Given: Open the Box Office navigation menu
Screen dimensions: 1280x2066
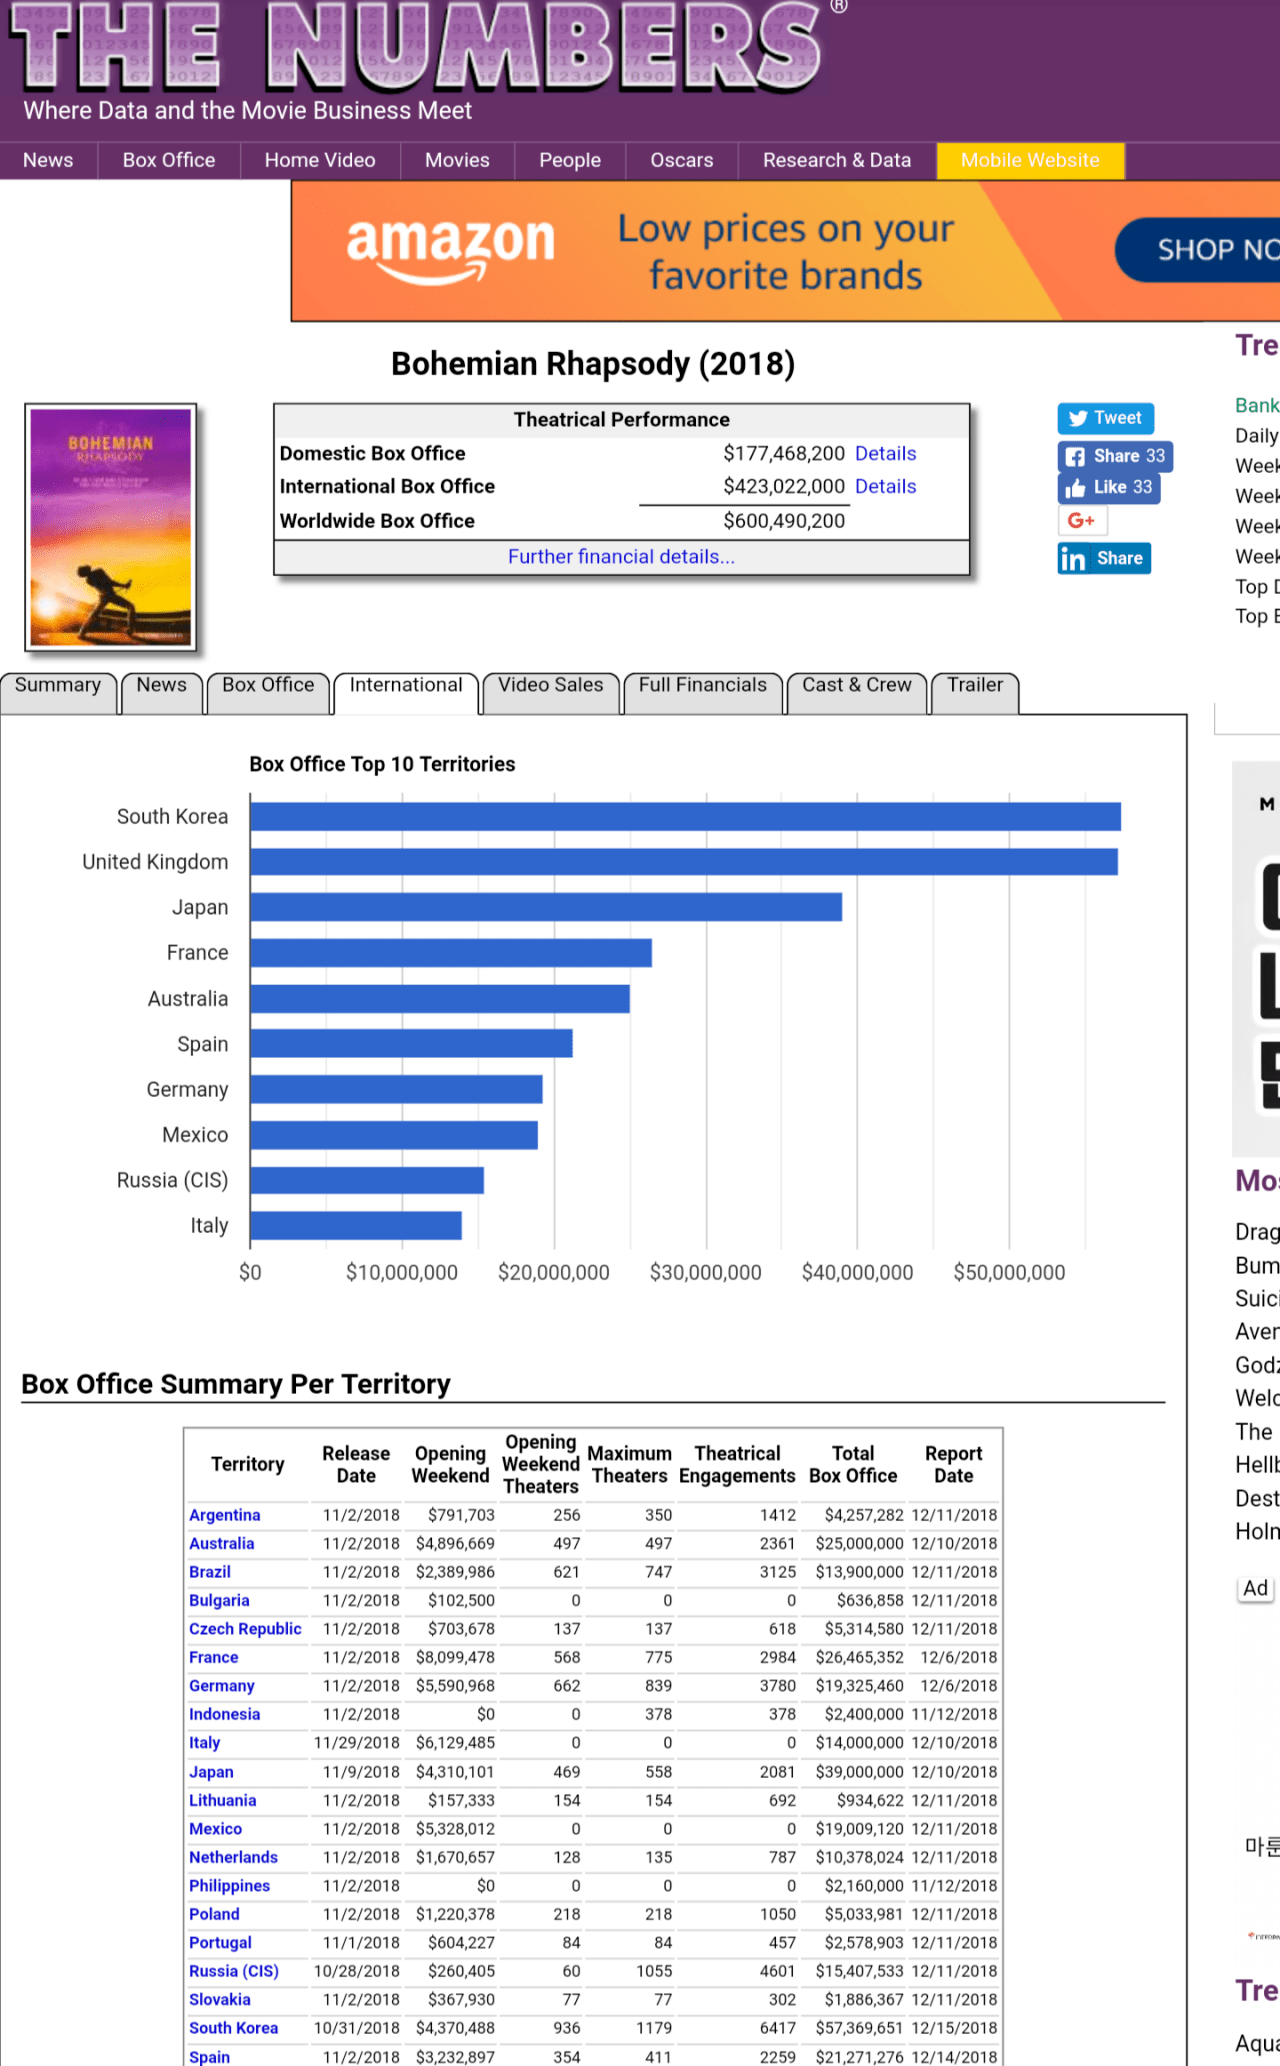Looking at the screenshot, I should [x=168, y=160].
